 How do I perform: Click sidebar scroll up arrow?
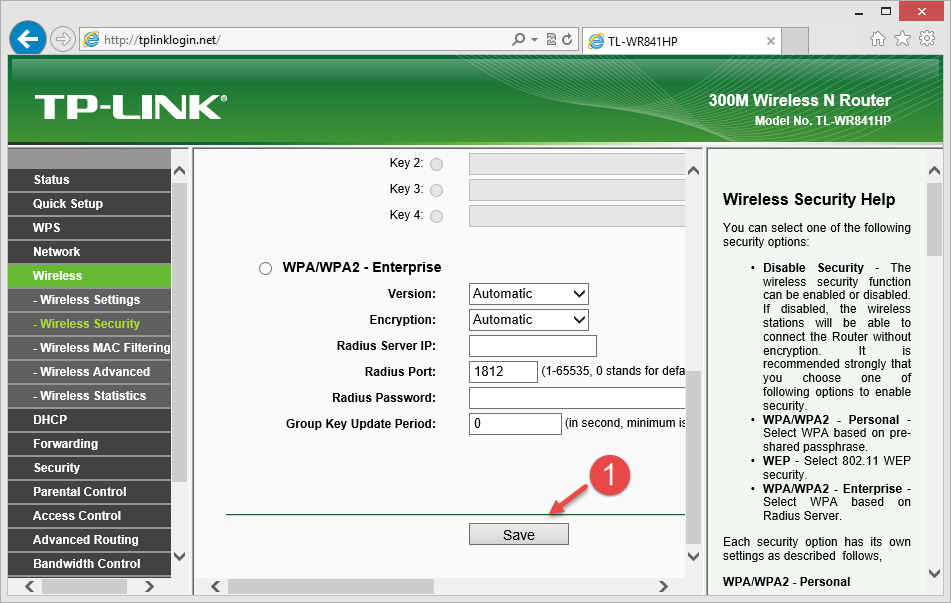click(180, 171)
